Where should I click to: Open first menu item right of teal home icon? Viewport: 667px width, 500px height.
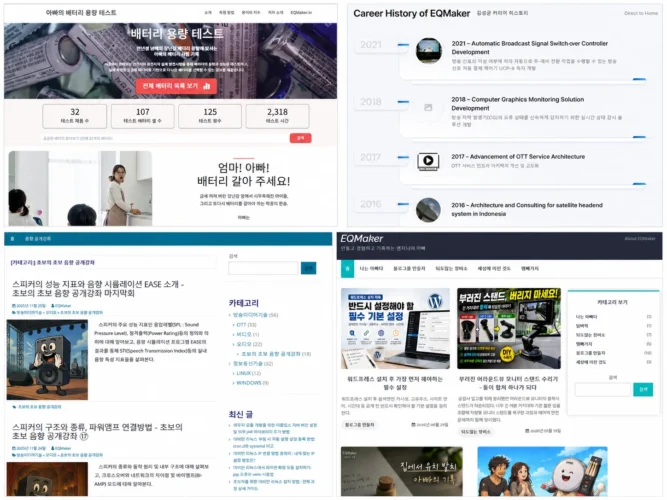pos(371,269)
